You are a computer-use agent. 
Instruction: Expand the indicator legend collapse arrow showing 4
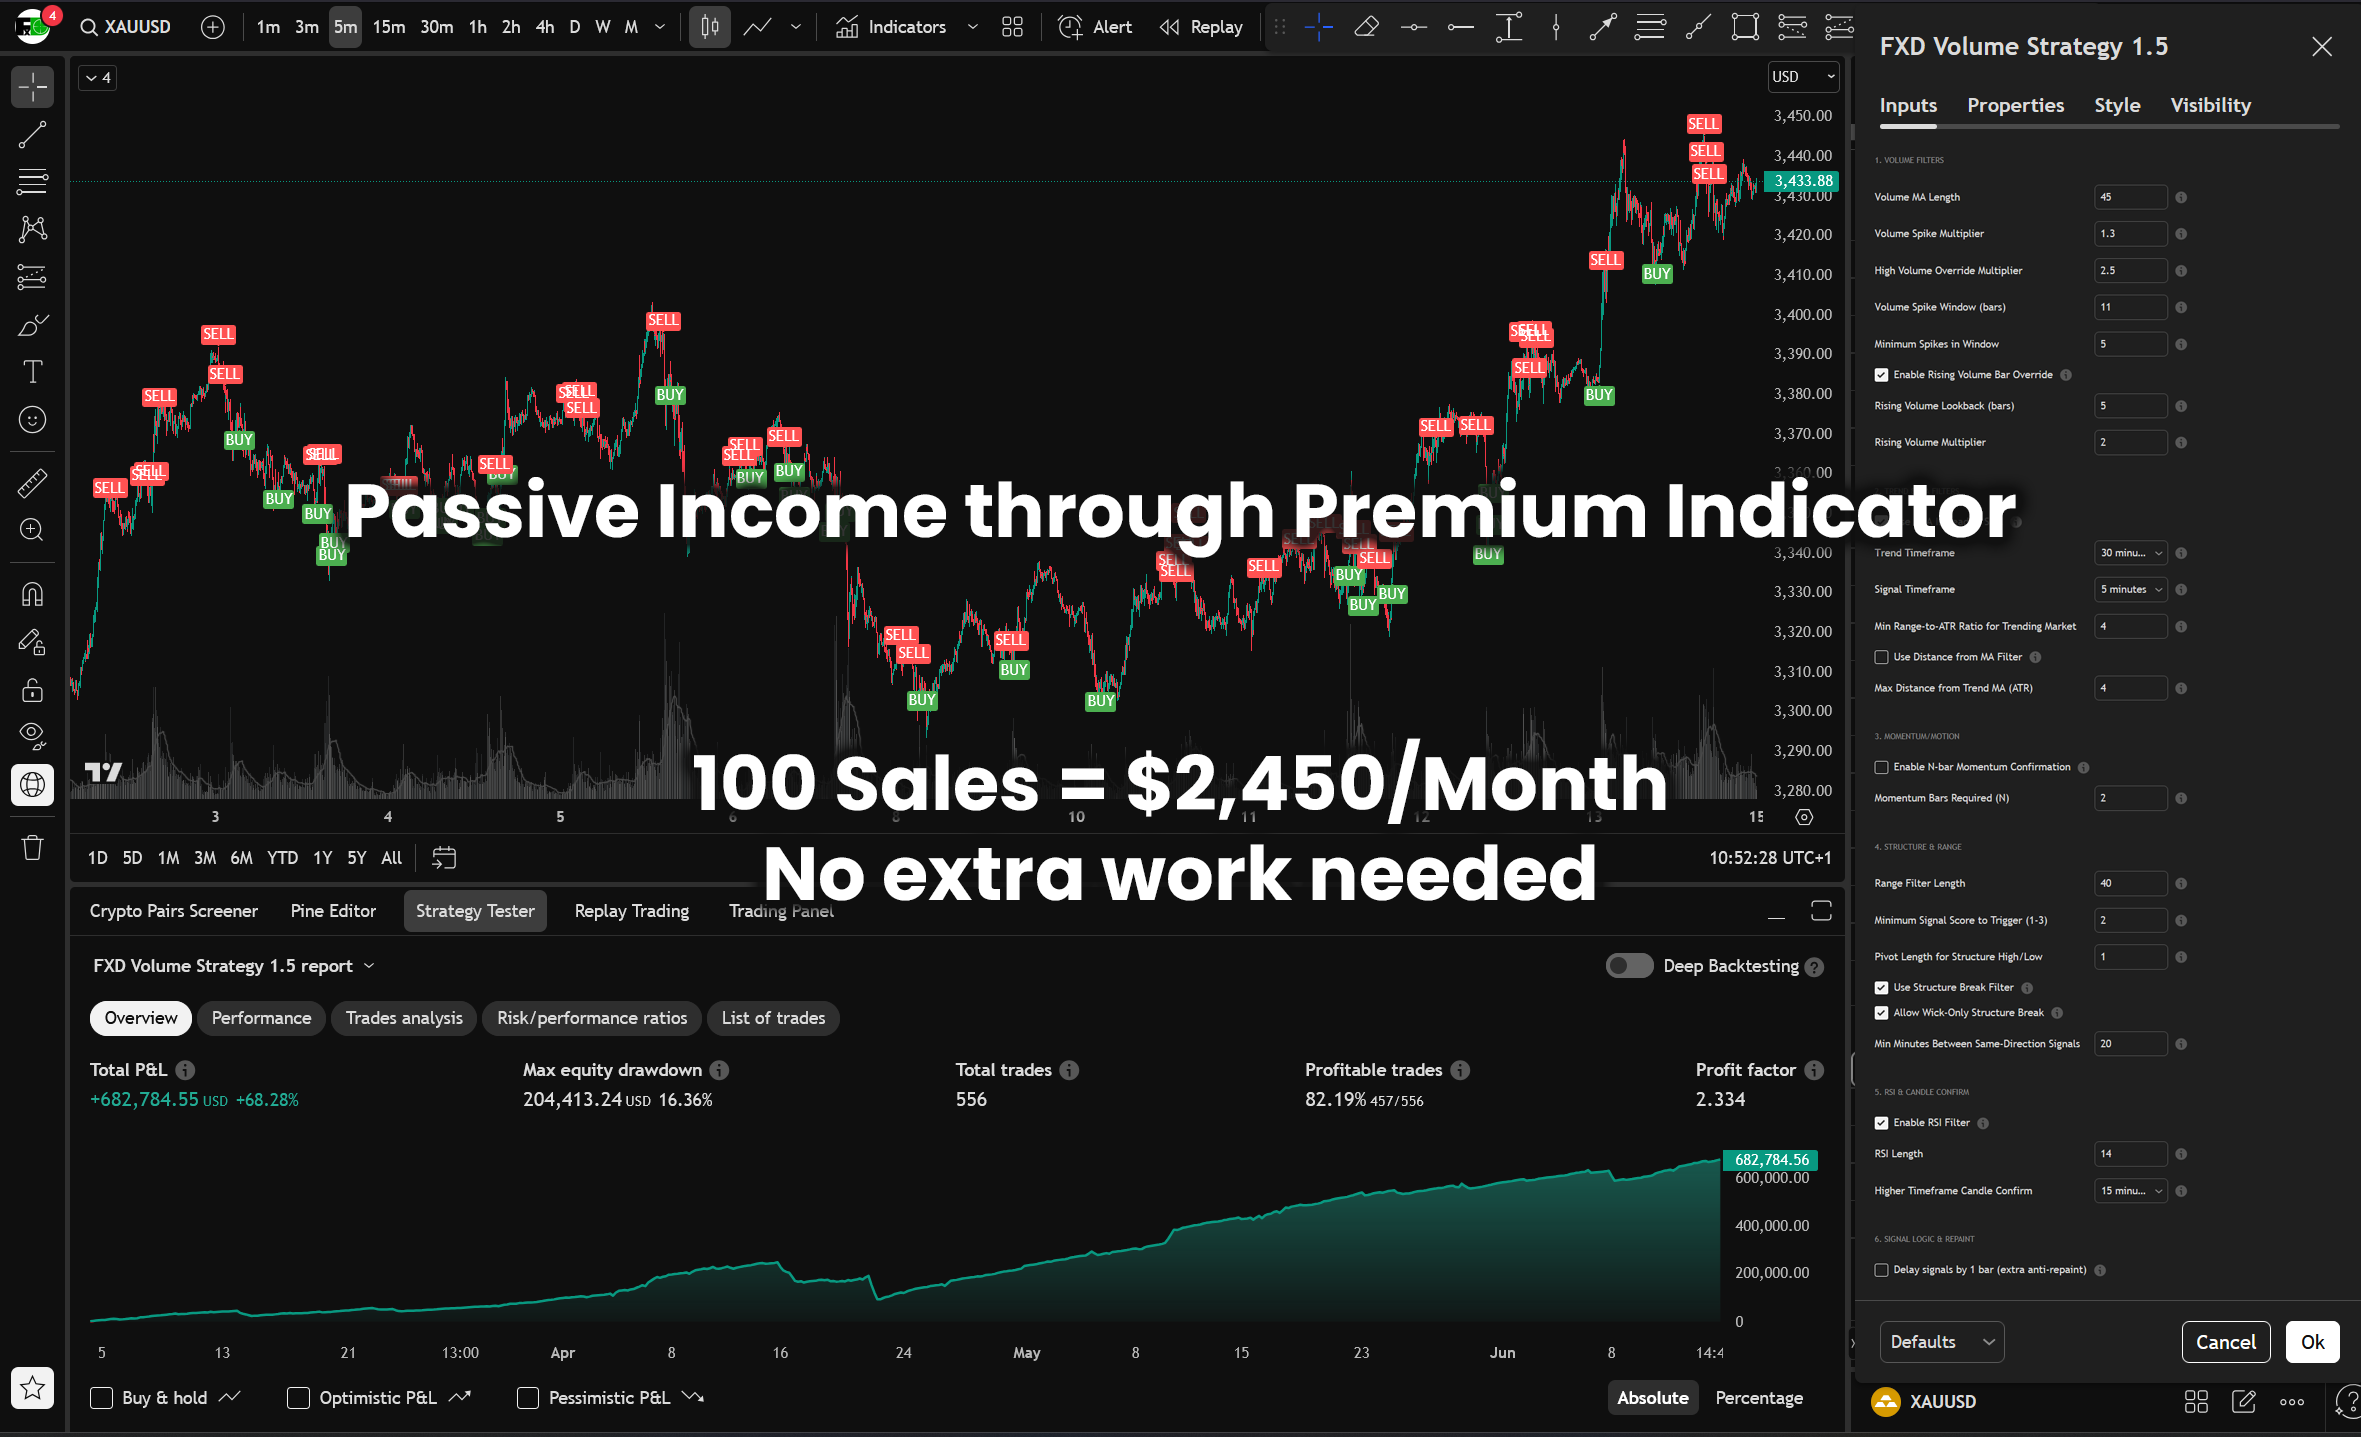click(x=98, y=78)
